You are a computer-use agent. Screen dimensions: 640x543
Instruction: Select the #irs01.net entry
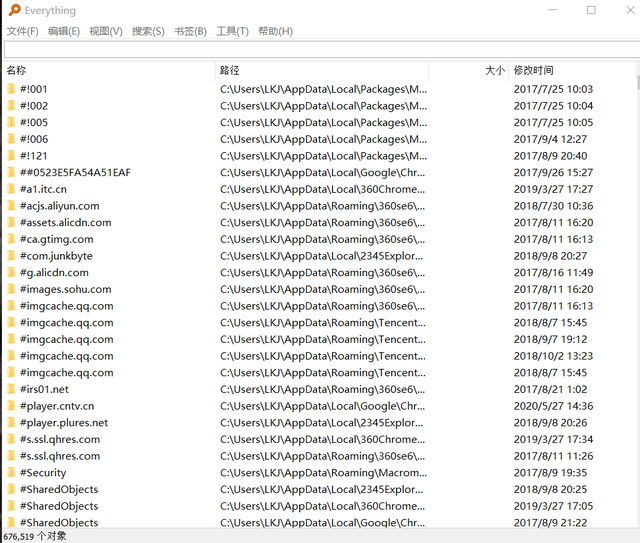[x=44, y=389]
